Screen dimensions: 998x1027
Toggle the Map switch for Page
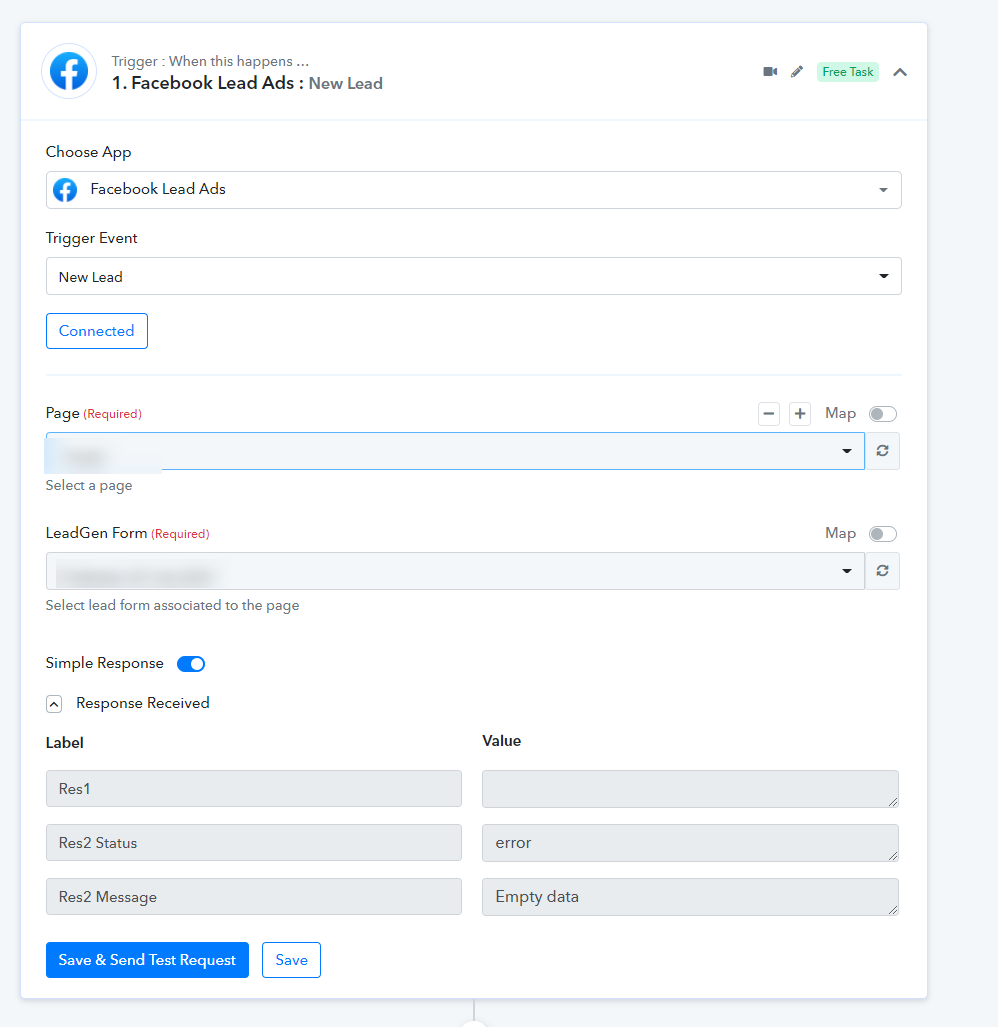[882, 414]
